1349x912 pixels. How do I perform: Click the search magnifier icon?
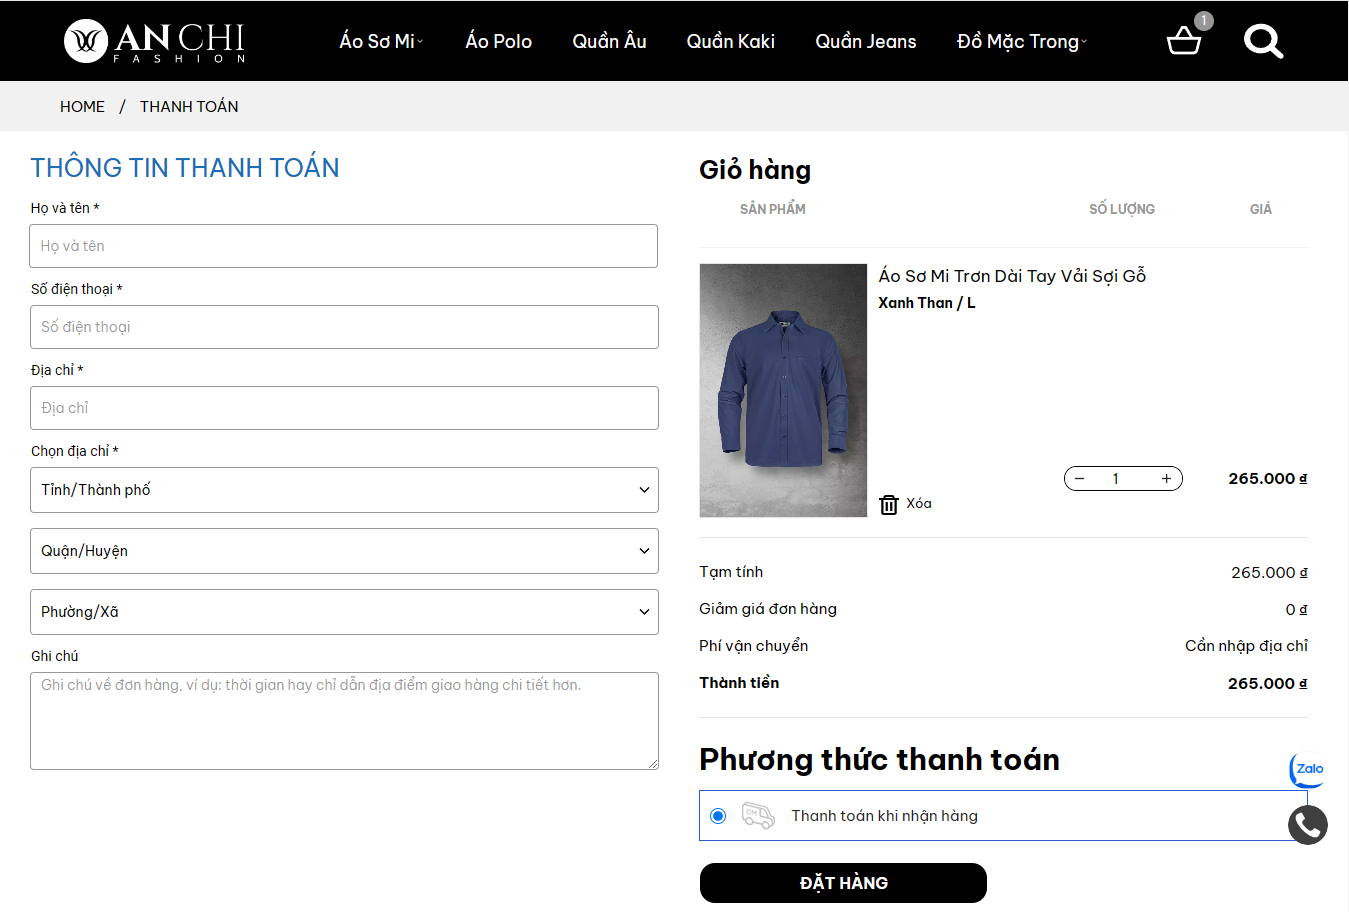(x=1263, y=41)
